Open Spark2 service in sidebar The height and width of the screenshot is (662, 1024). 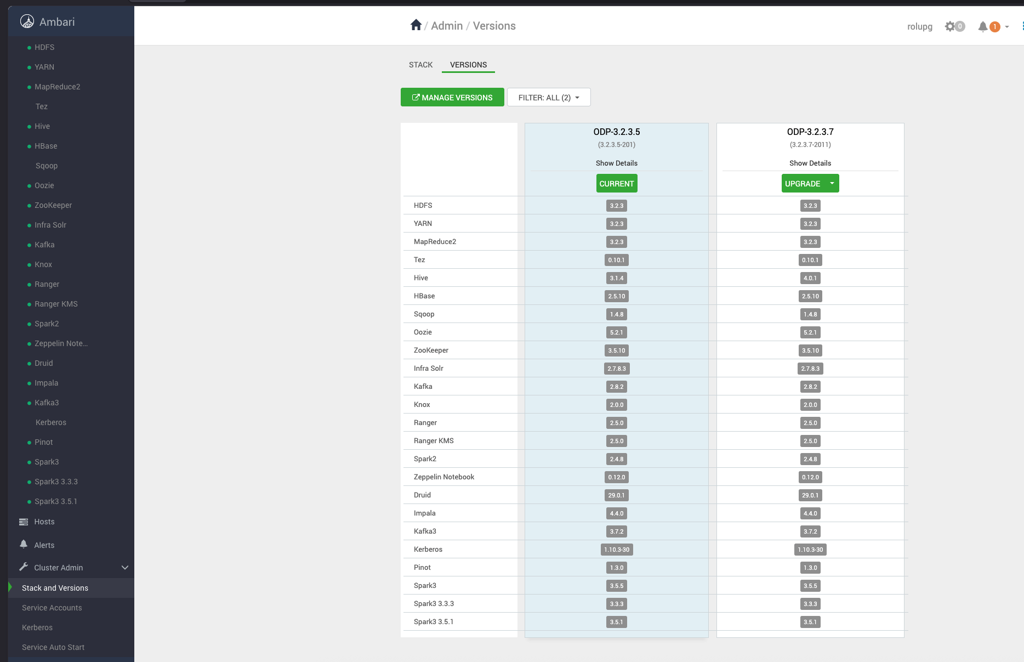click(46, 324)
